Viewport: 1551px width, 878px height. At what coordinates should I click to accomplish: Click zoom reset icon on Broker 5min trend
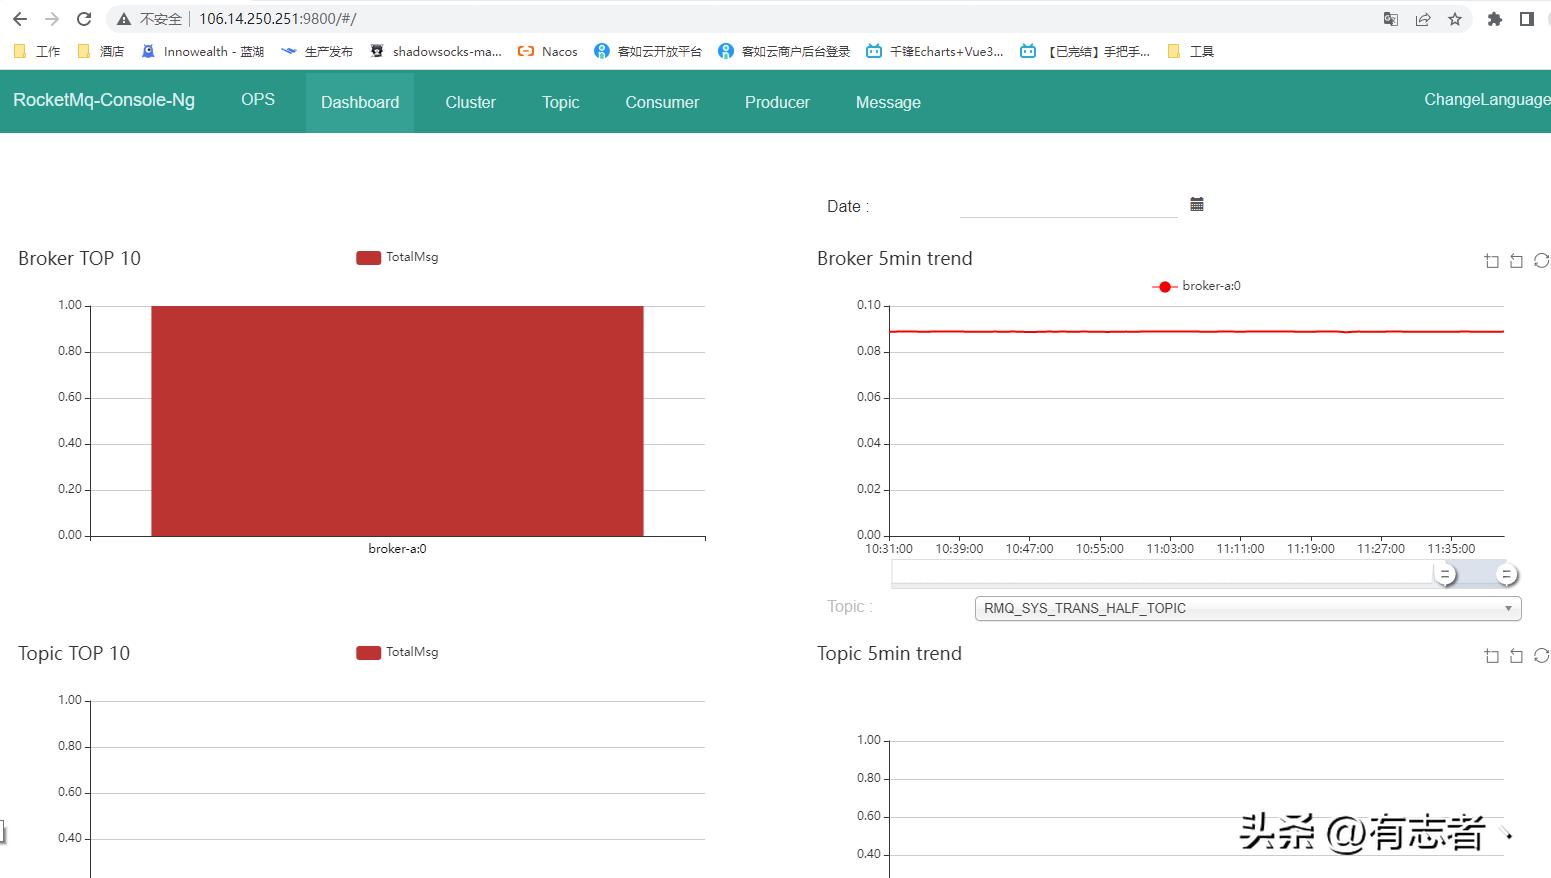[x=1516, y=261]
